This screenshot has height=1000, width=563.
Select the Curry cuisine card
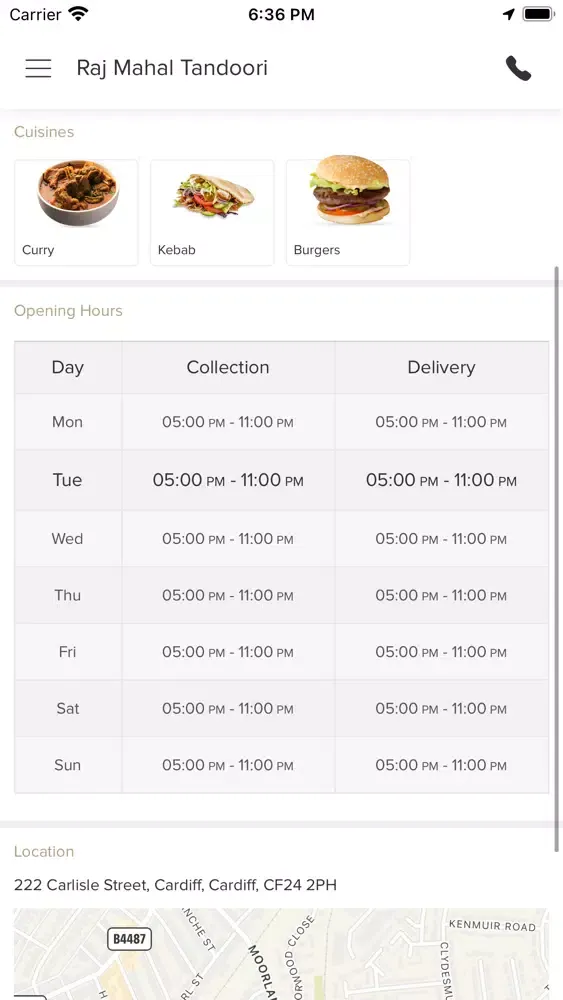pyautogui.click(x=77, y=212)
